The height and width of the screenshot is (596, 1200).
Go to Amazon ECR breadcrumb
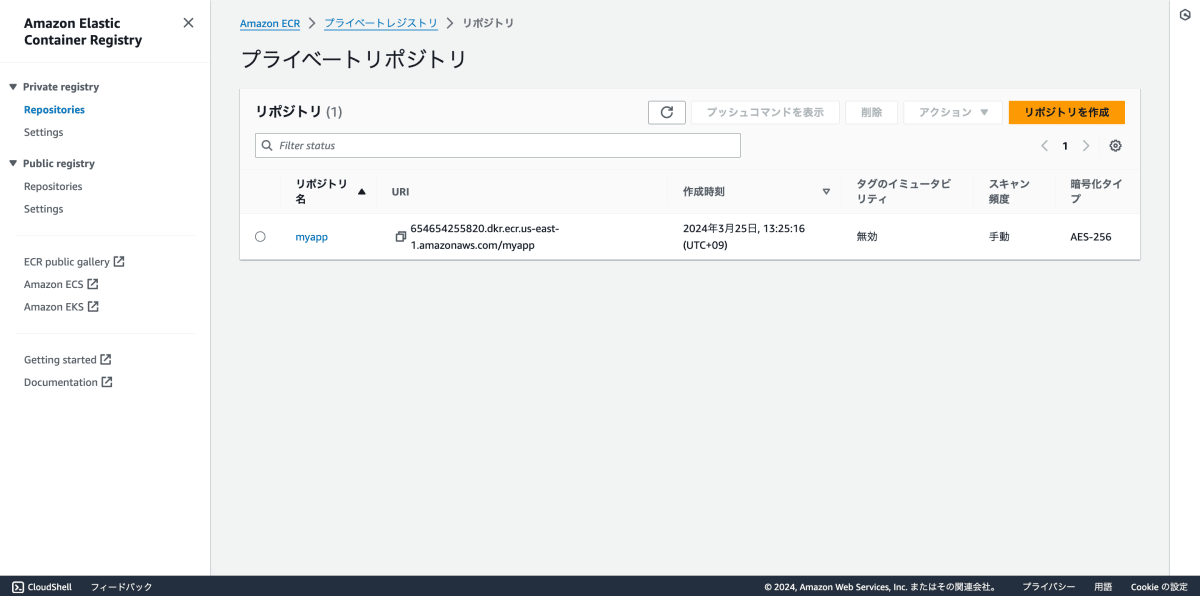click(x=270, y=23)
